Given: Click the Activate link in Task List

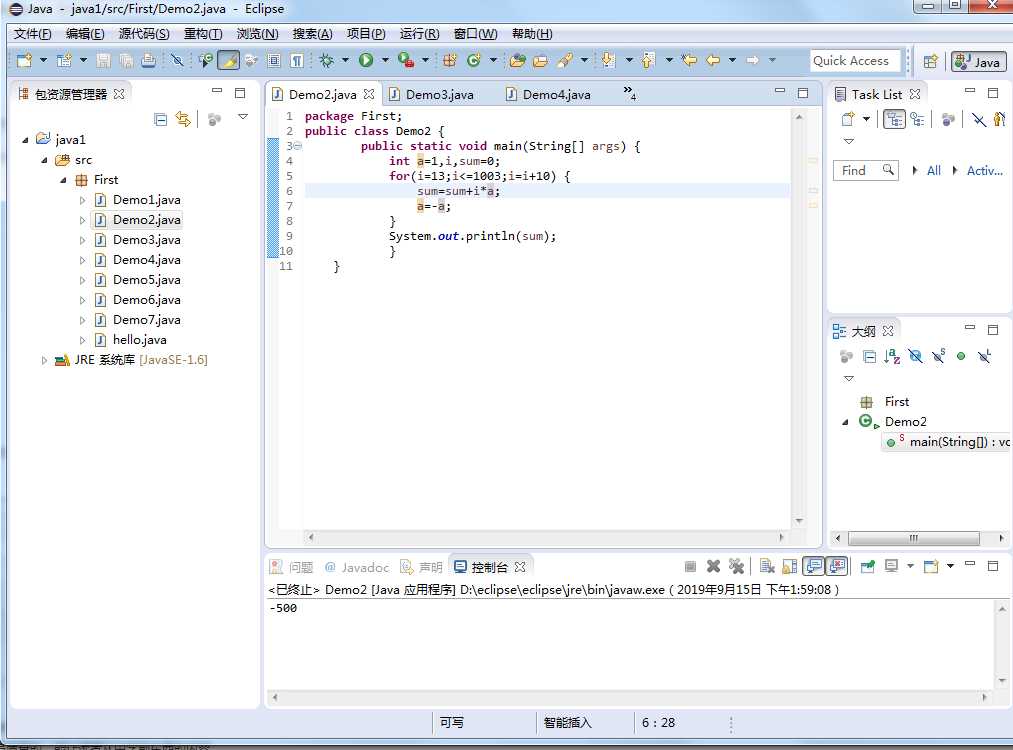Looking at the screenshot, I should (985, 171).
